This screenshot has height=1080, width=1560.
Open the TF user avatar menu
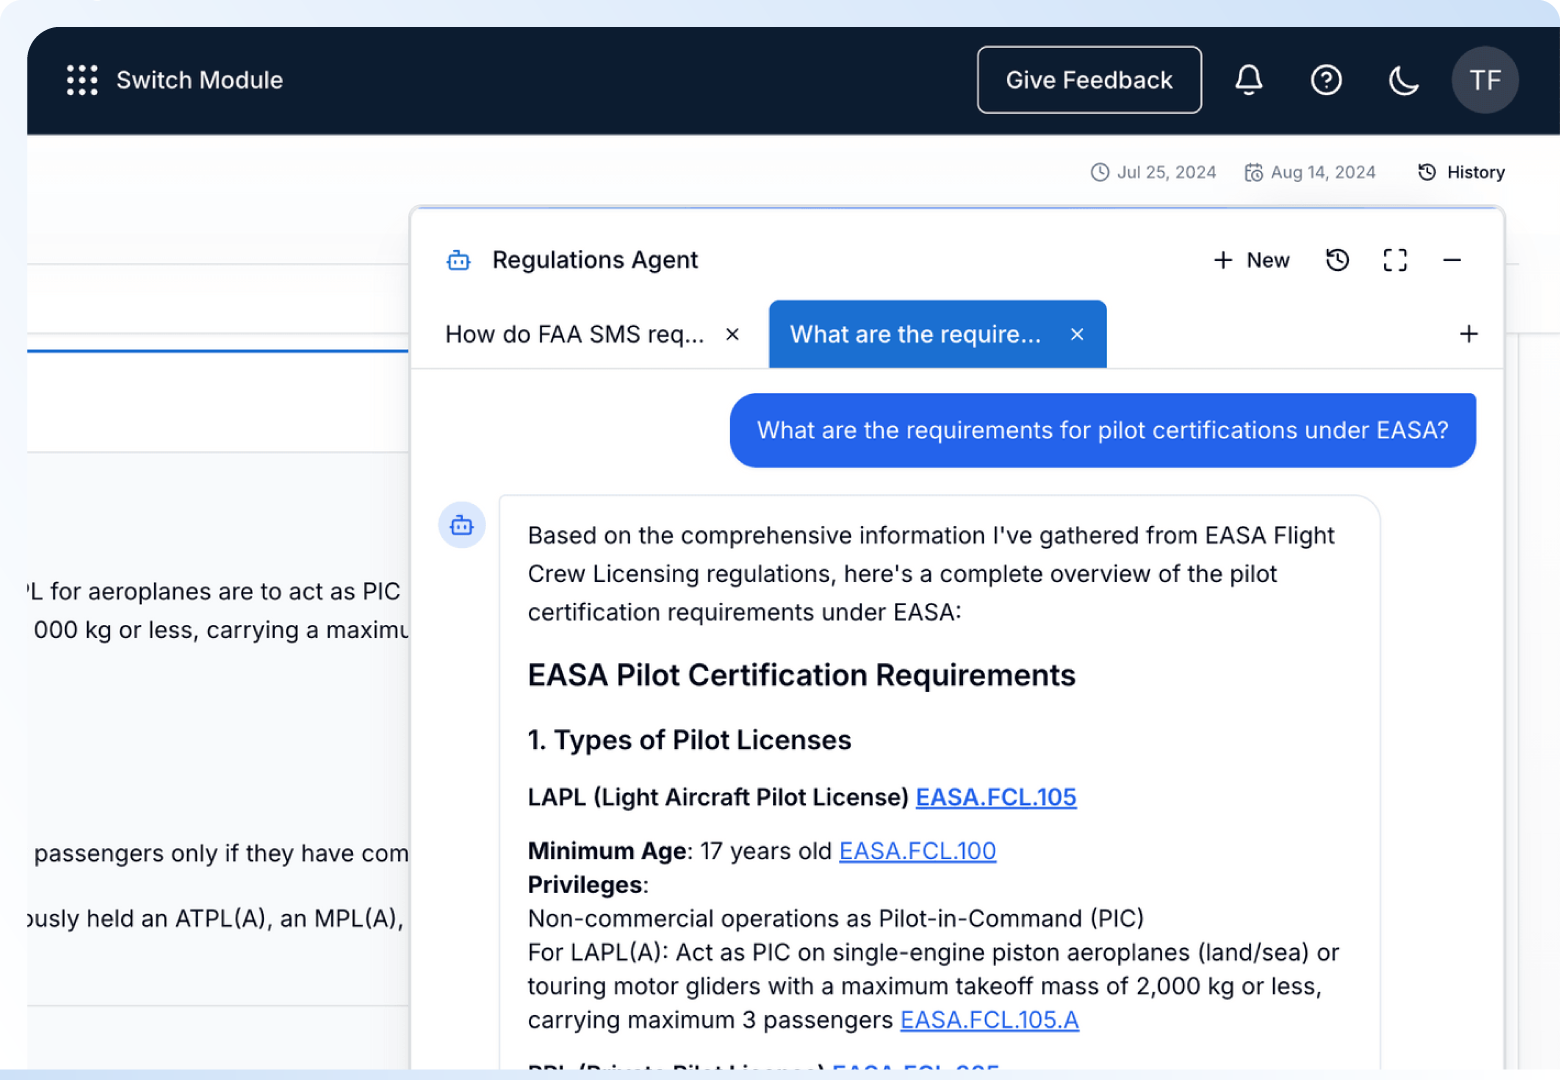[x=1485, y=80]
